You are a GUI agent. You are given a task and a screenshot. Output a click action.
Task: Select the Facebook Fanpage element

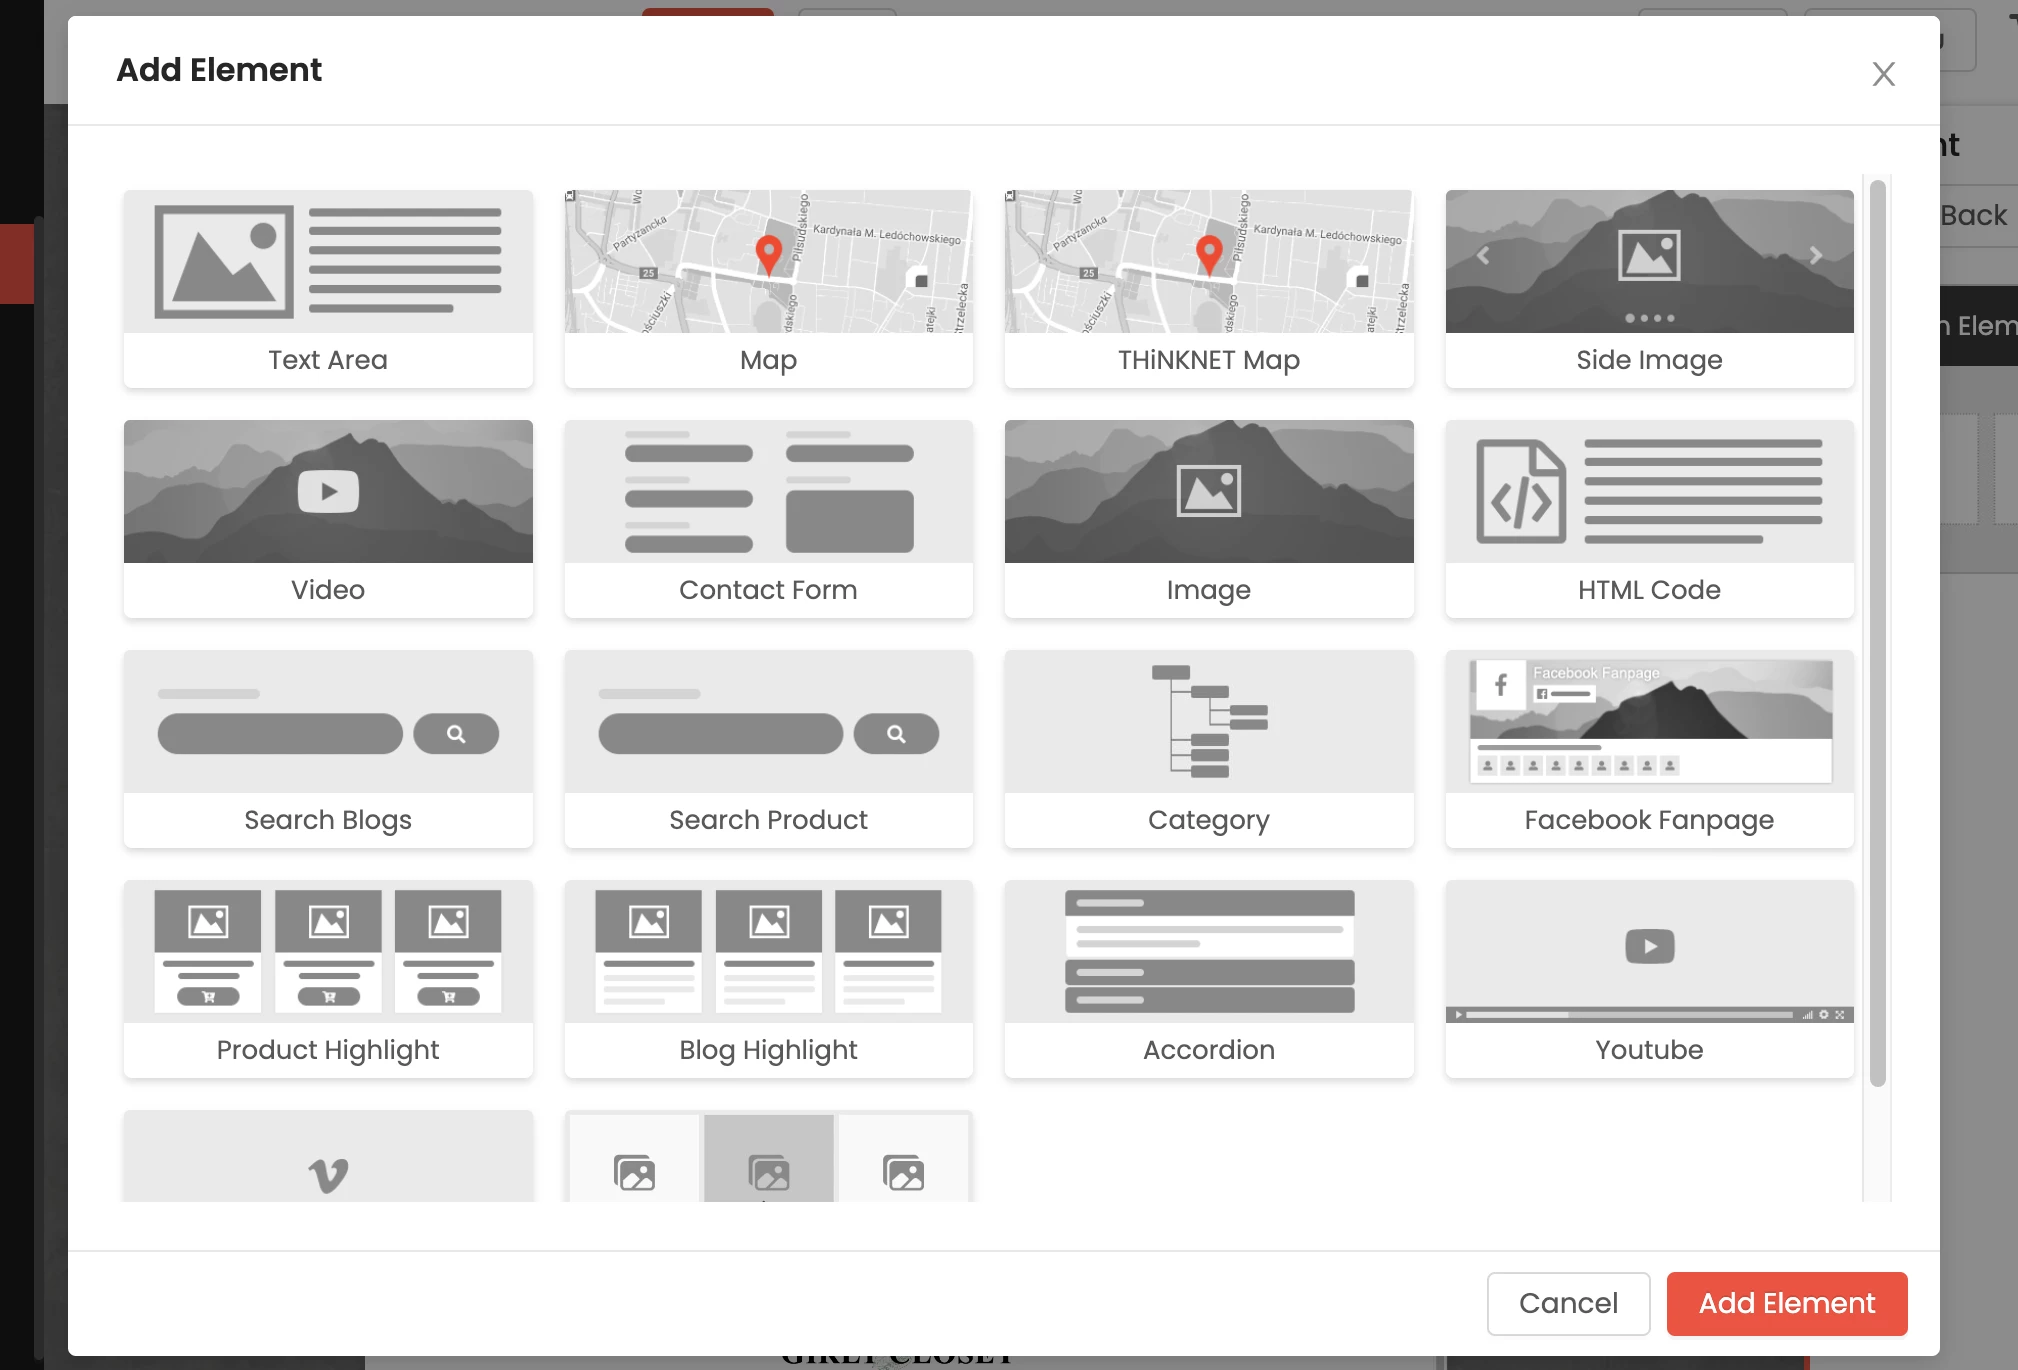pos(1649,748)
